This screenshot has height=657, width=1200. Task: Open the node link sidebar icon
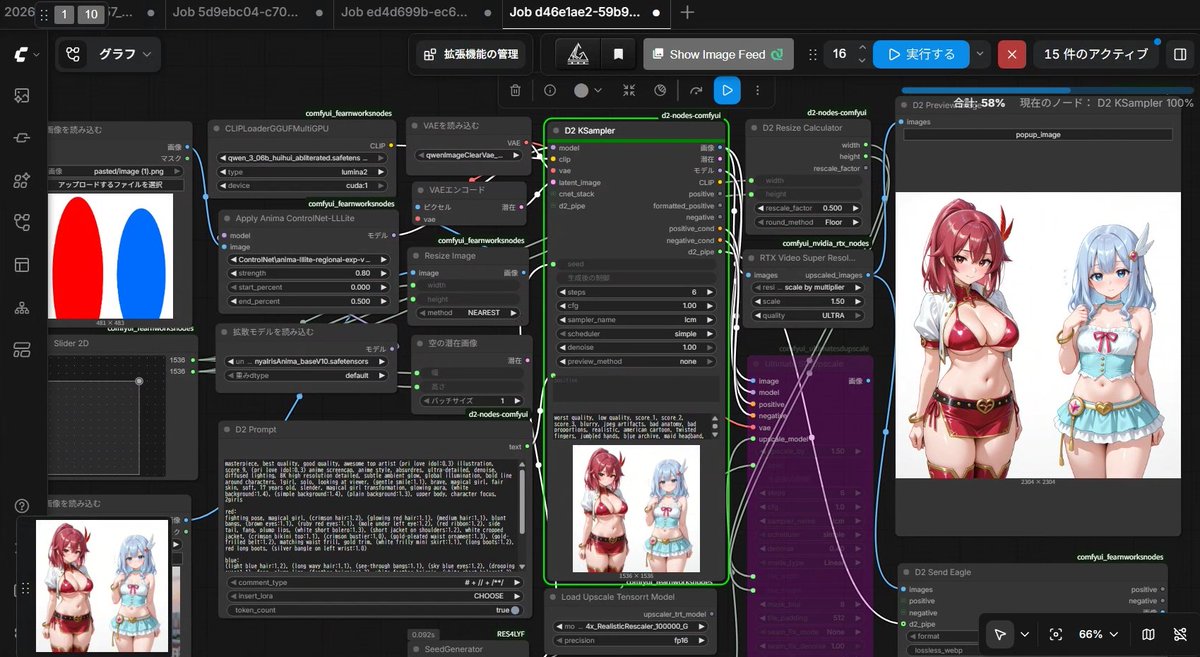tap(22, 138)
